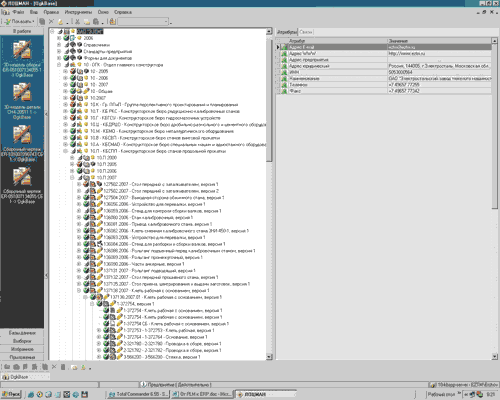Click the scissors cut icon in top toolbar

click(x=77, y=22)
